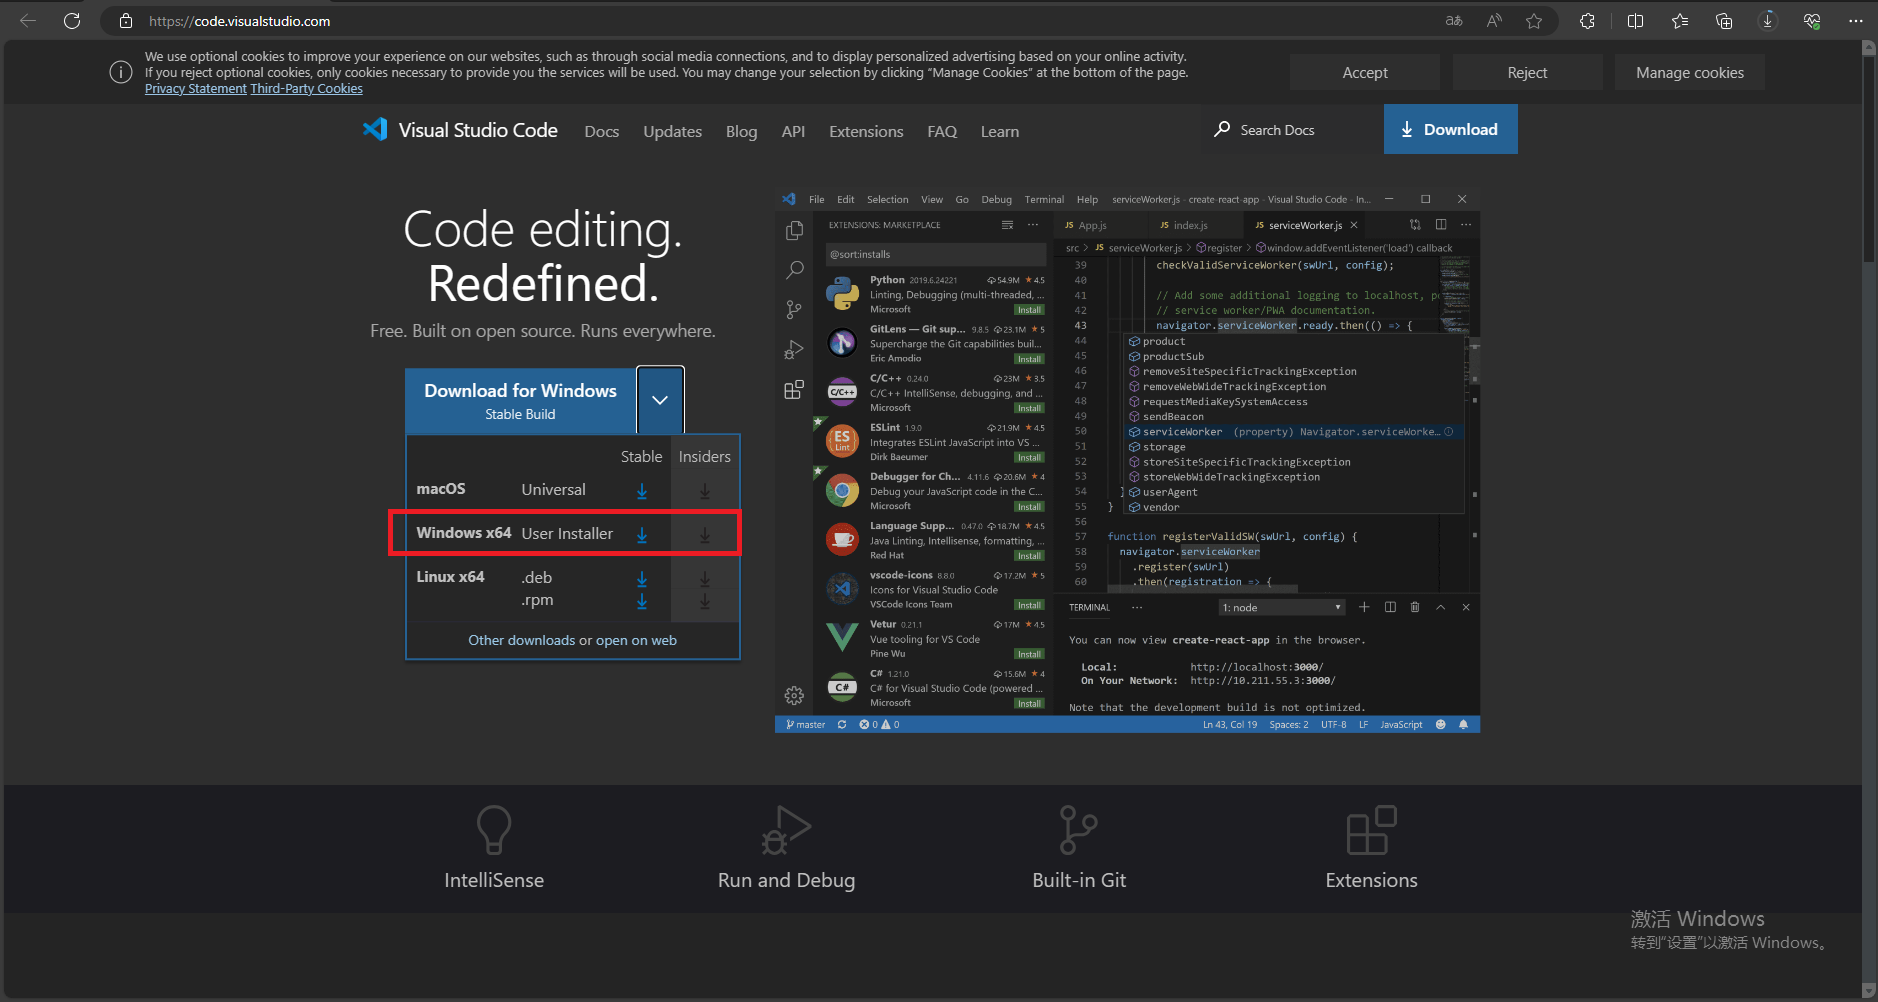Reload the page with the refresh icon
Image resolution: width=1878 pixels, height=1002 pixels.
[x=72, y=21]
